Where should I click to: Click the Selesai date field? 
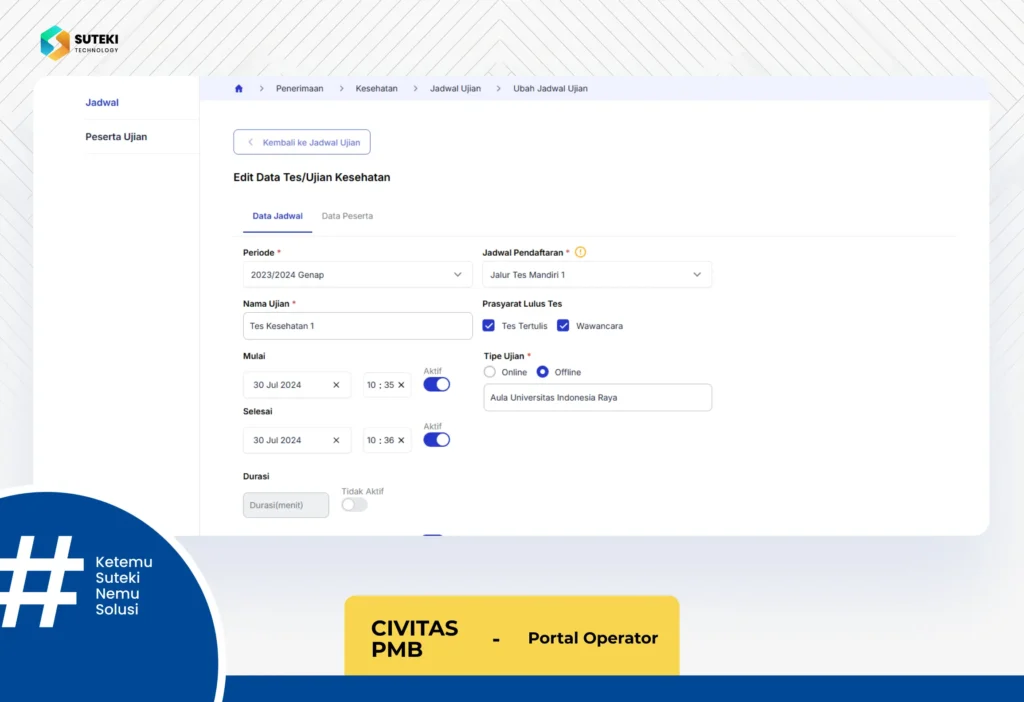296,441
